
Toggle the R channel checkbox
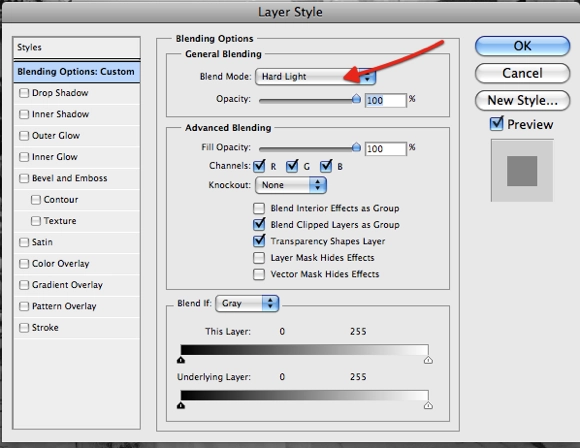259,166
